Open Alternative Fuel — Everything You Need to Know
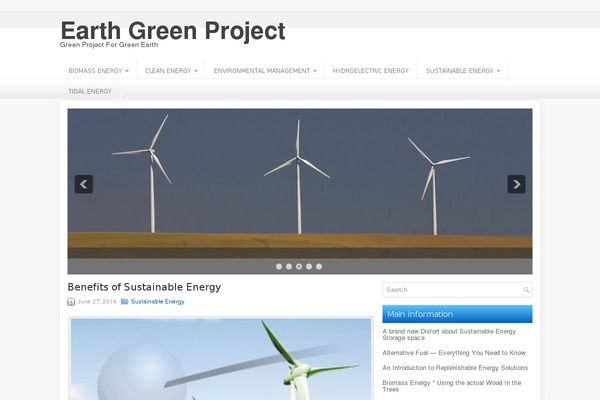Image resolution: width=600 pixels, height=400 pixels. tap(454, 353)
